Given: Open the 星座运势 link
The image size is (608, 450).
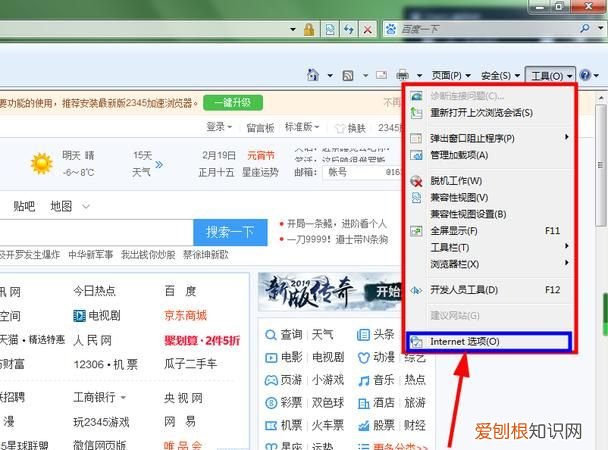Looking at the screenshot, I should click(260, 172).
